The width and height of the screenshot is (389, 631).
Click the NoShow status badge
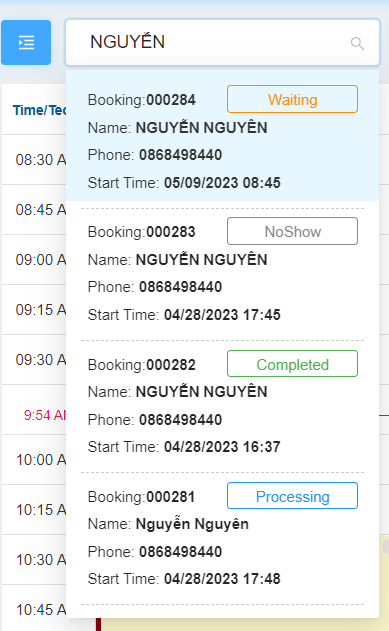coord(292,231)
